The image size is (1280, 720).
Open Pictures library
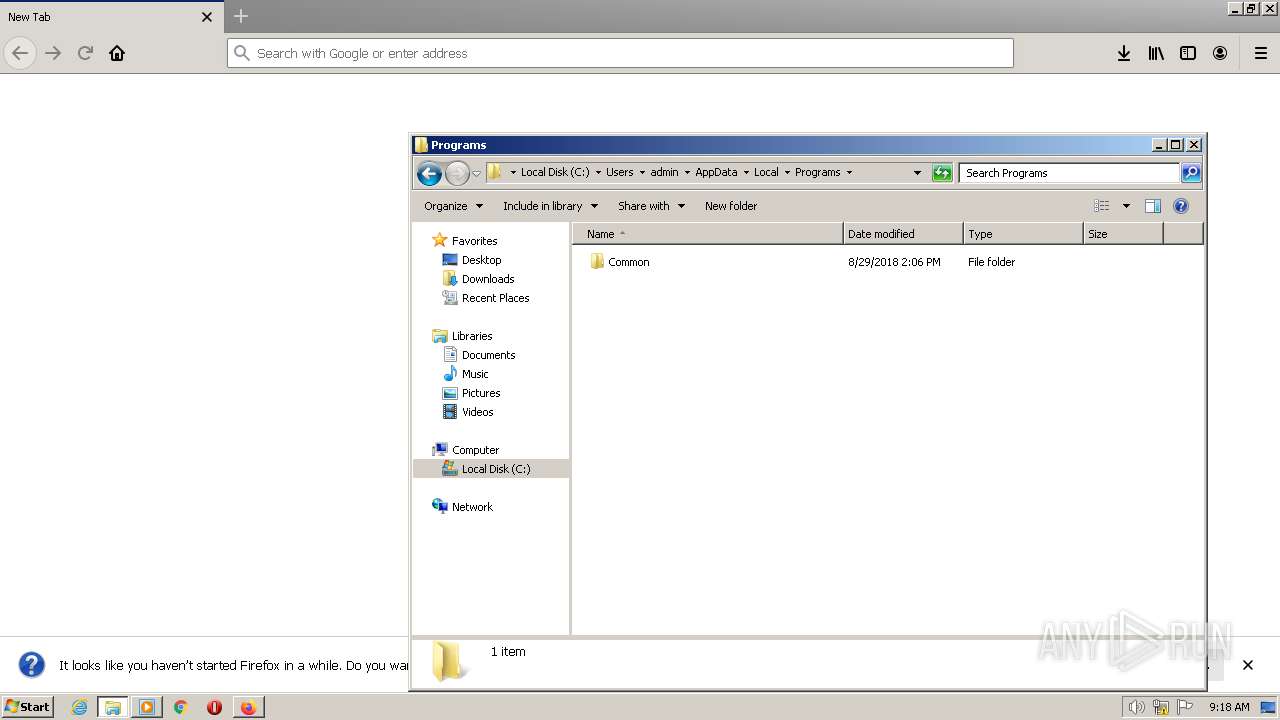point(481,393)
